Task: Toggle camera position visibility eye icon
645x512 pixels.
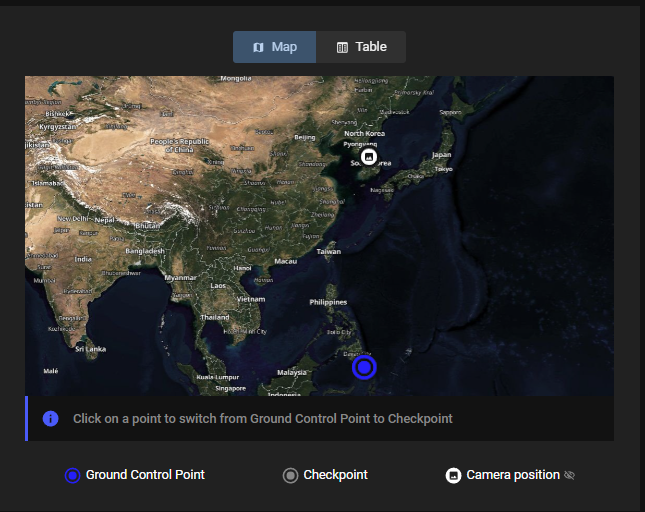Action: 569,475
